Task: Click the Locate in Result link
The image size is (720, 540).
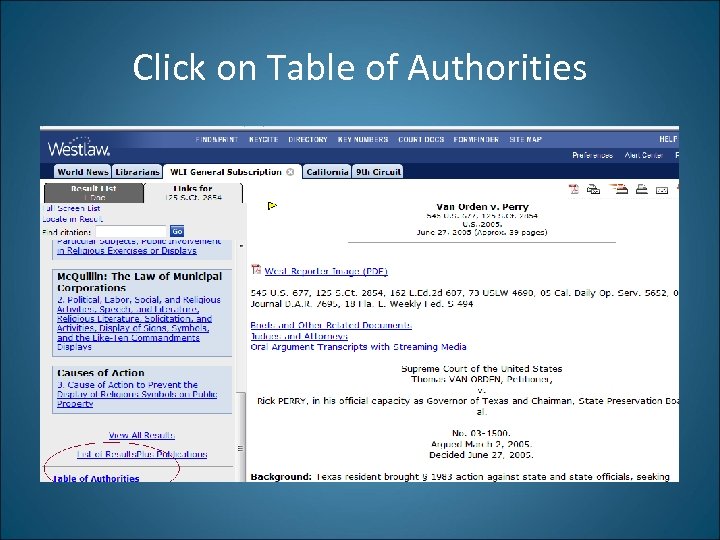Action: (x=73, y=219)
